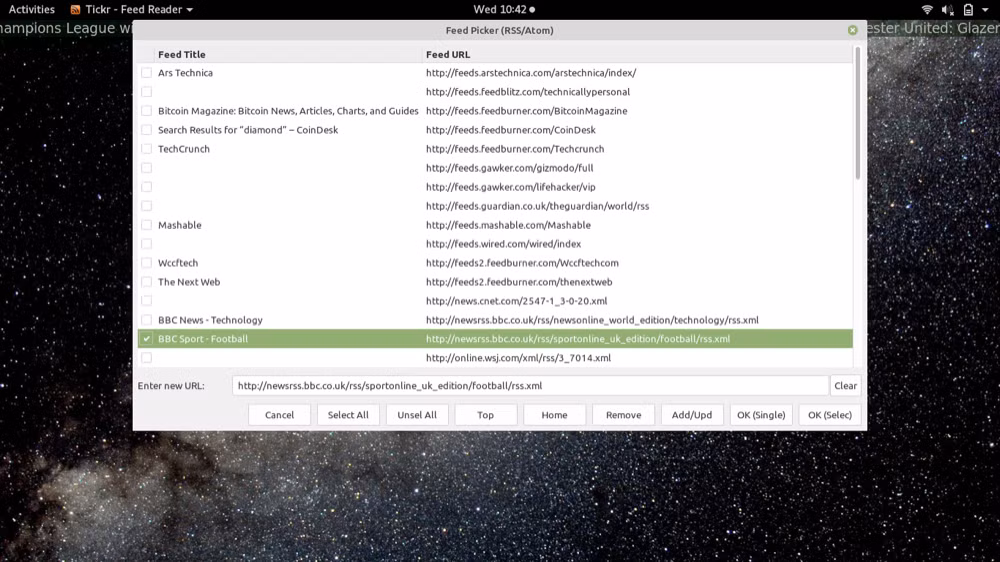Click Remove to delete selected feed

coord(623,415)
